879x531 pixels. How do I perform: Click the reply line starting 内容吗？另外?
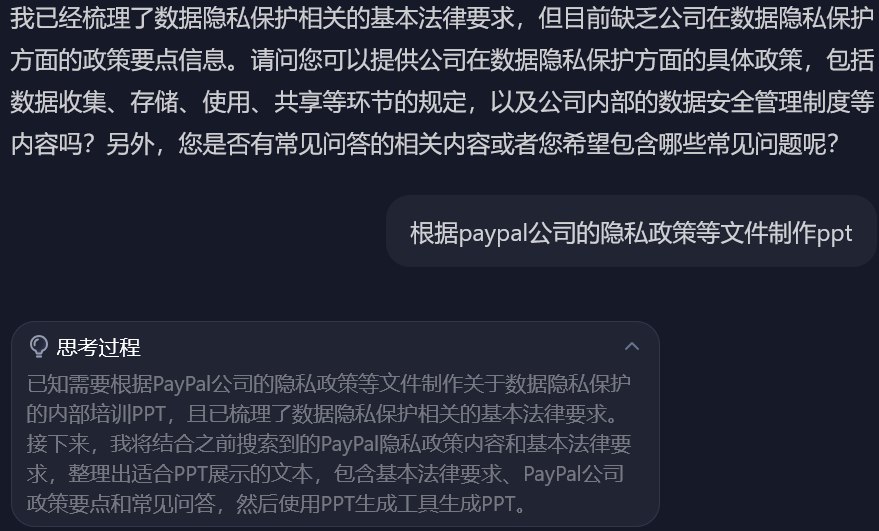424,144
